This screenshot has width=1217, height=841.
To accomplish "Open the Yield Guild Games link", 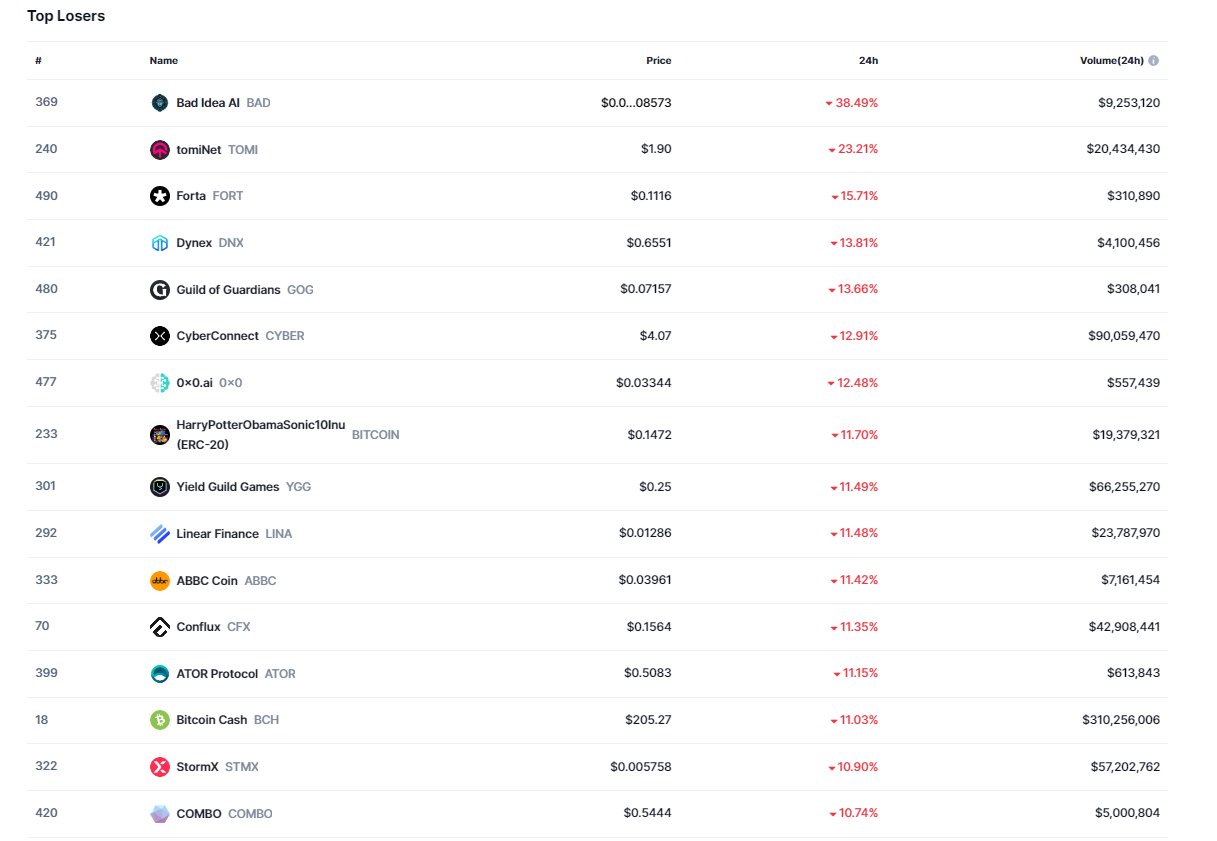I will coord(227,487).
